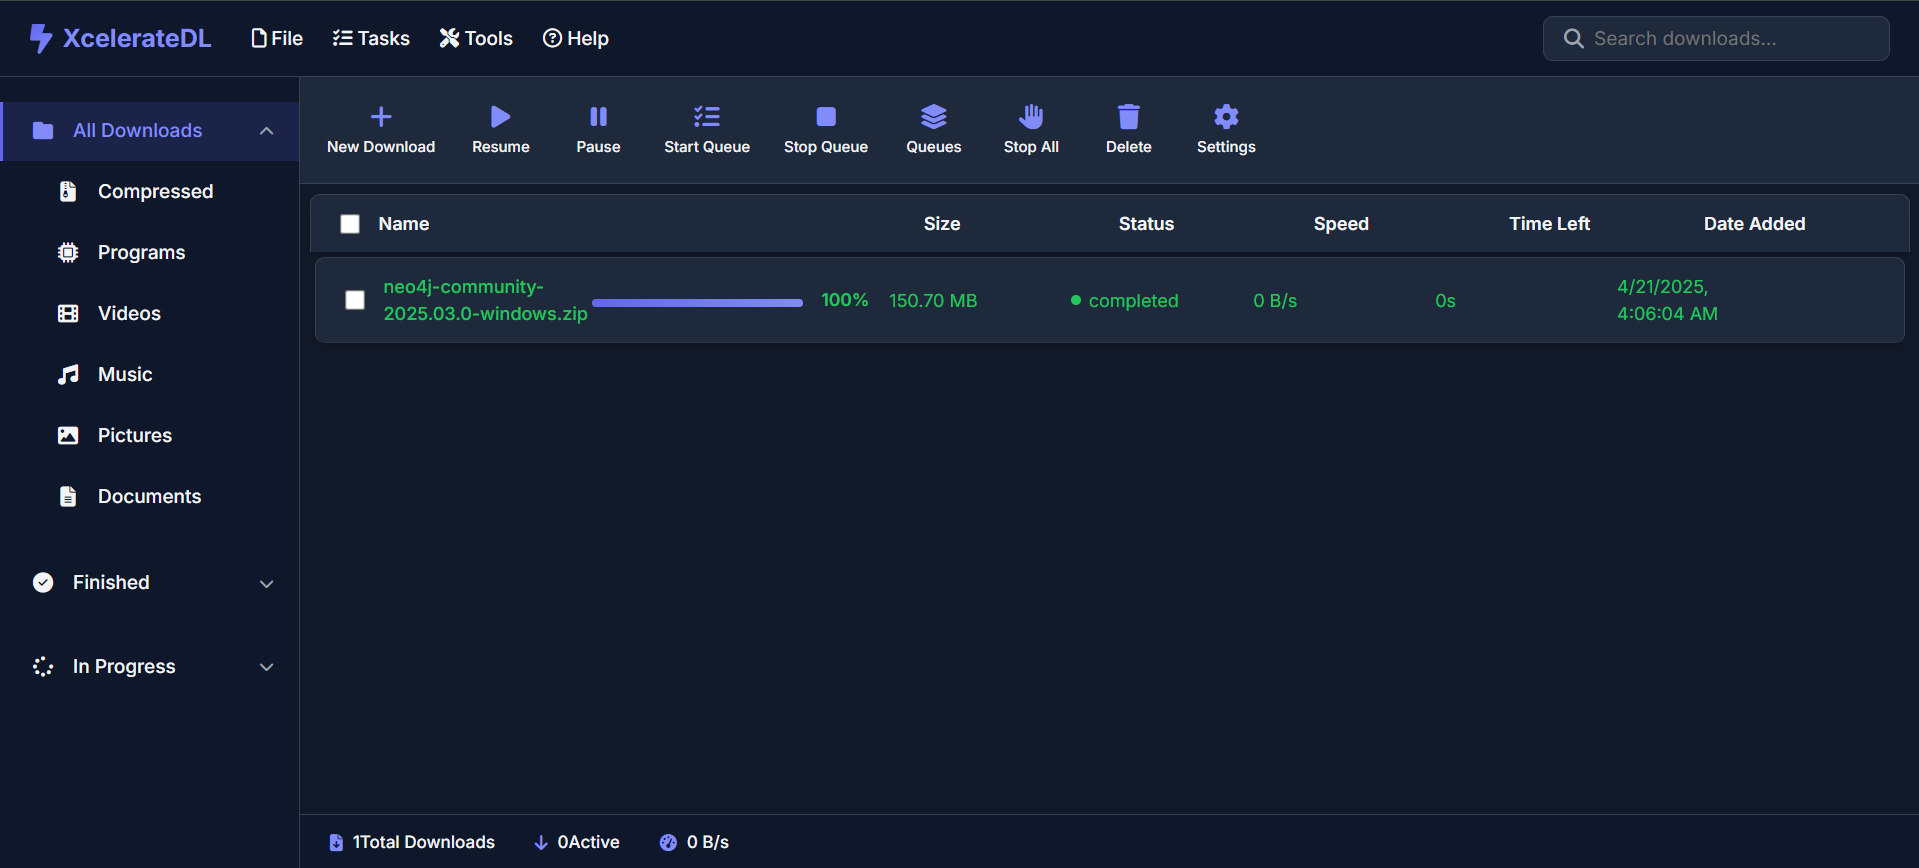Collapse the All Downloads section chevron
This screenshot has height=868, width=1919.
266,131
